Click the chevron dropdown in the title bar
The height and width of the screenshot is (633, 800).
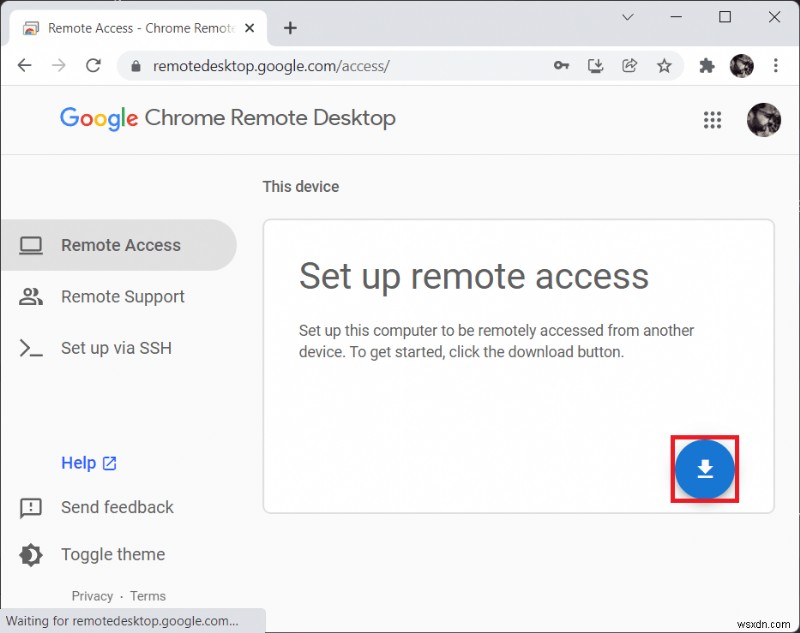[x=628, y=17]
